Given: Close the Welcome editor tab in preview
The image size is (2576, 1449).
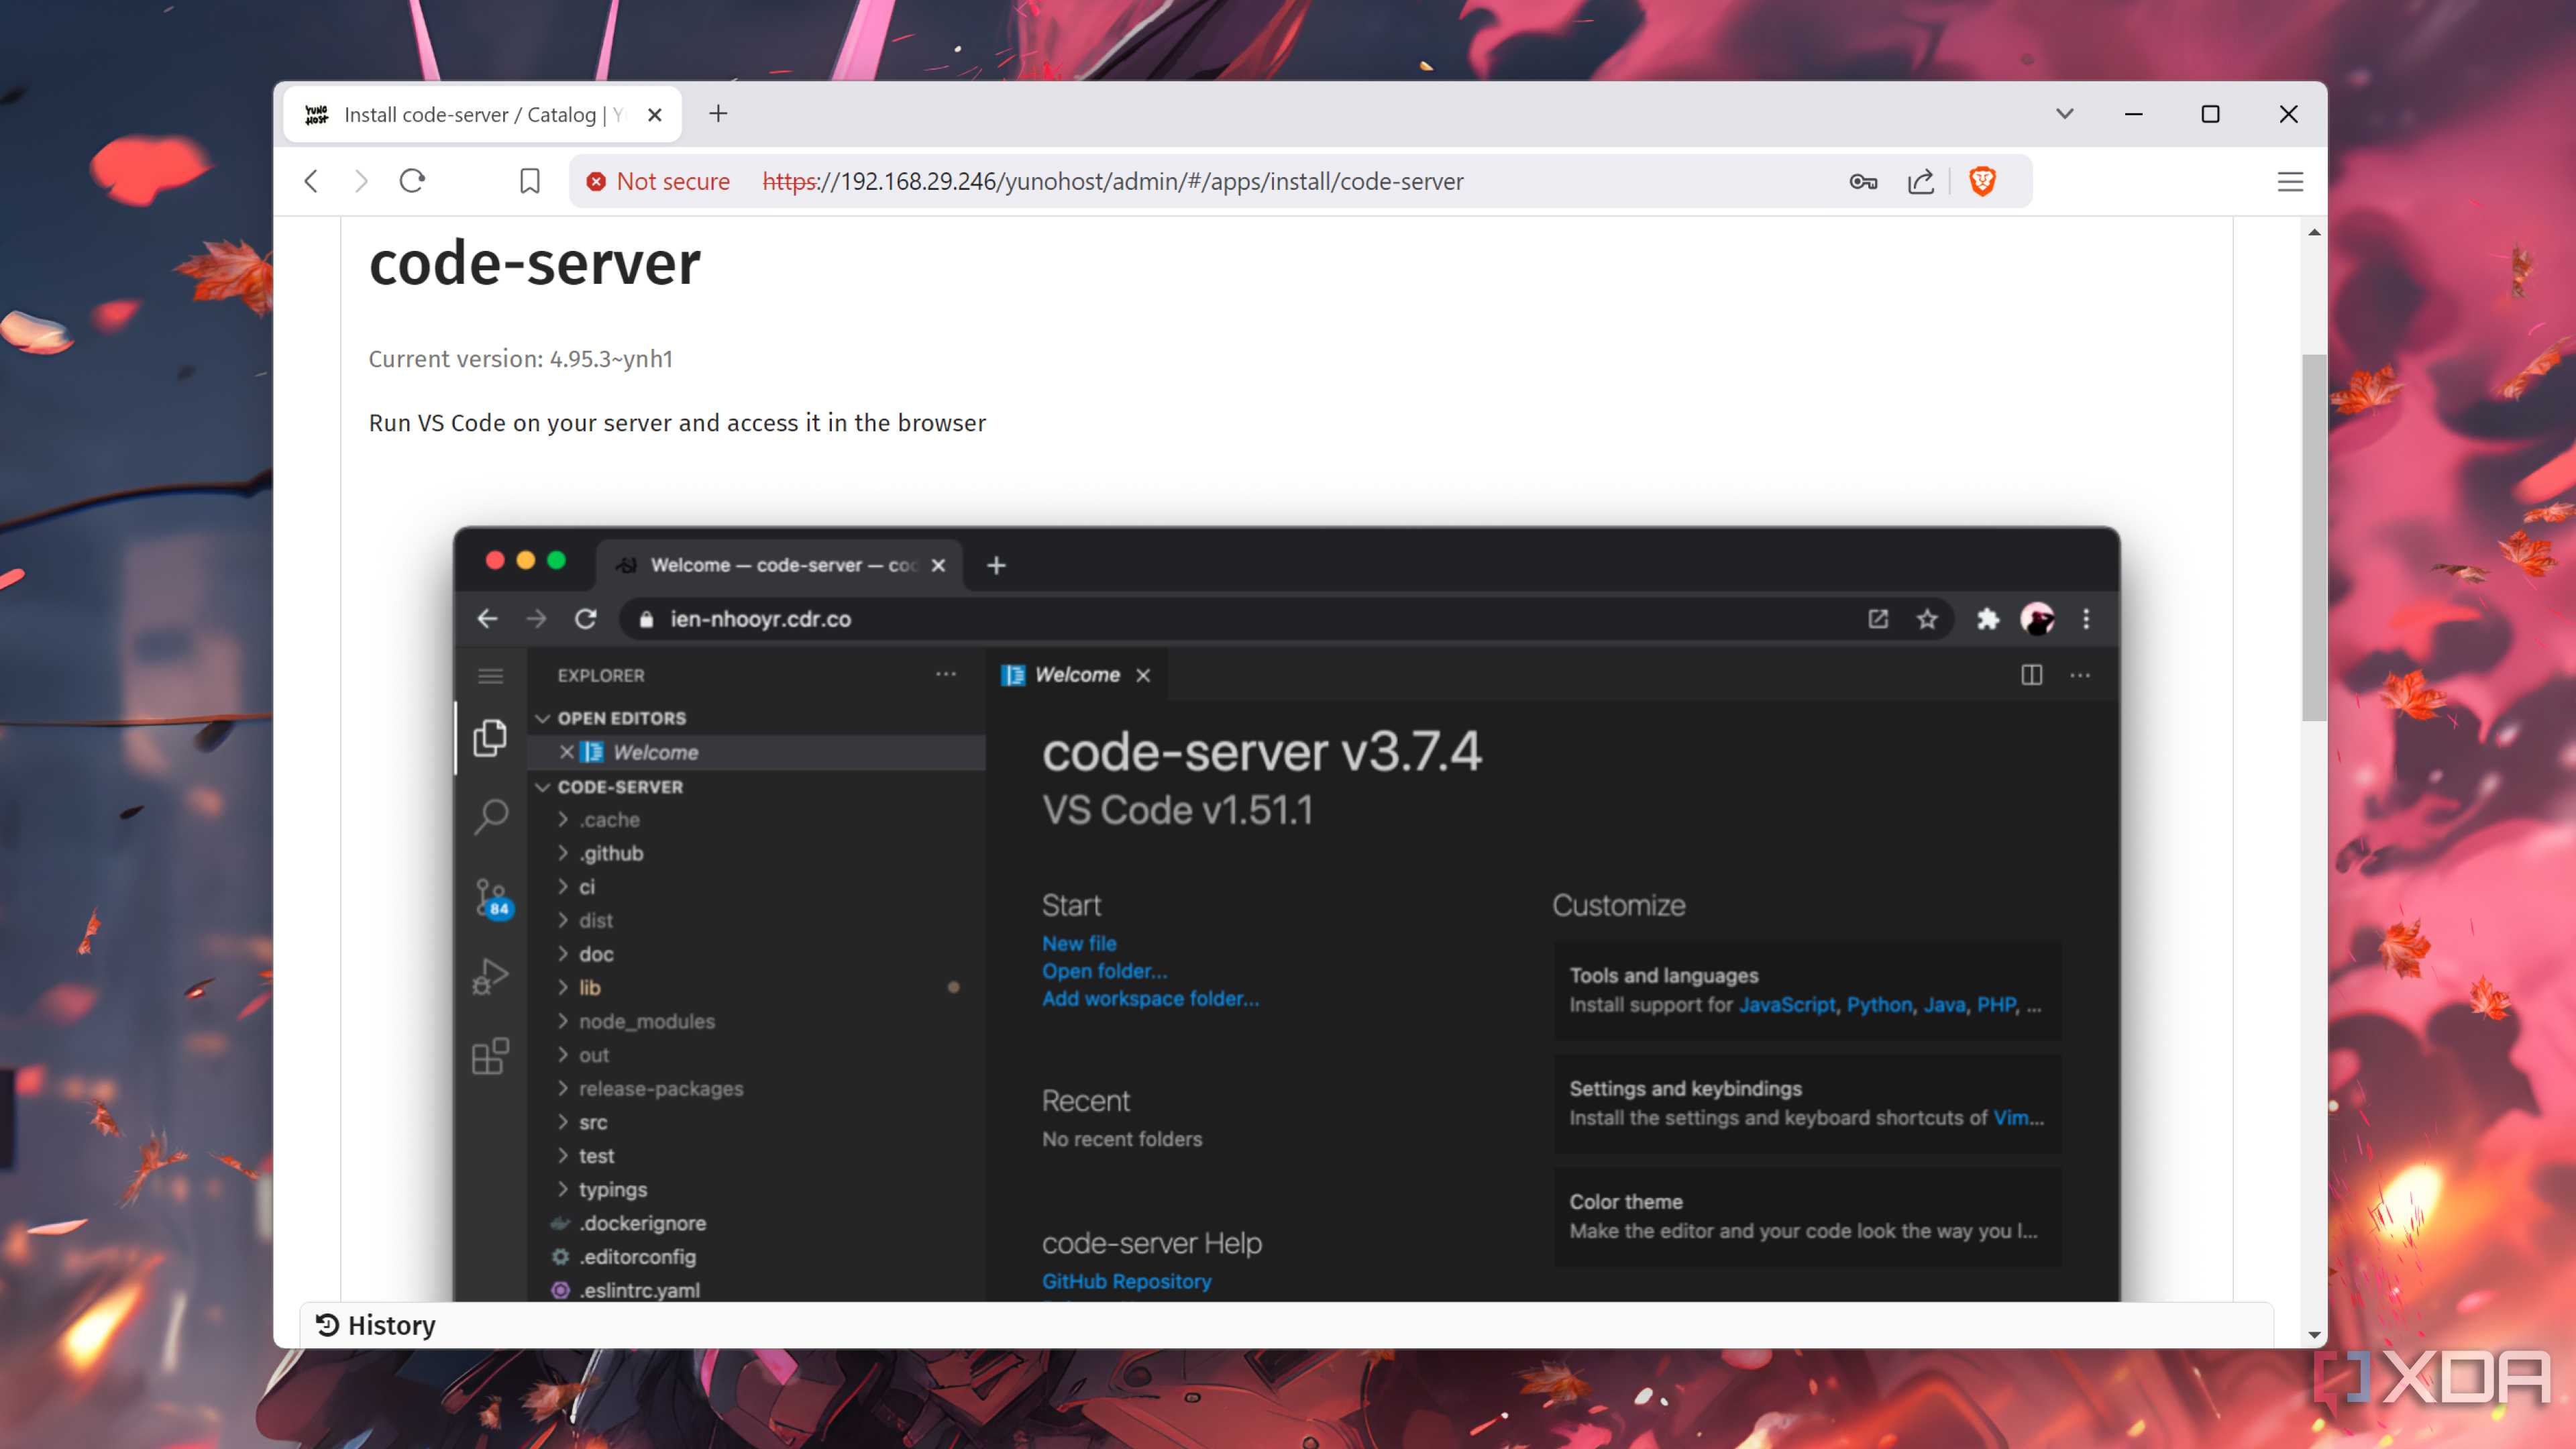Looking at the screenshot, I should click(x=1143, y=676).
